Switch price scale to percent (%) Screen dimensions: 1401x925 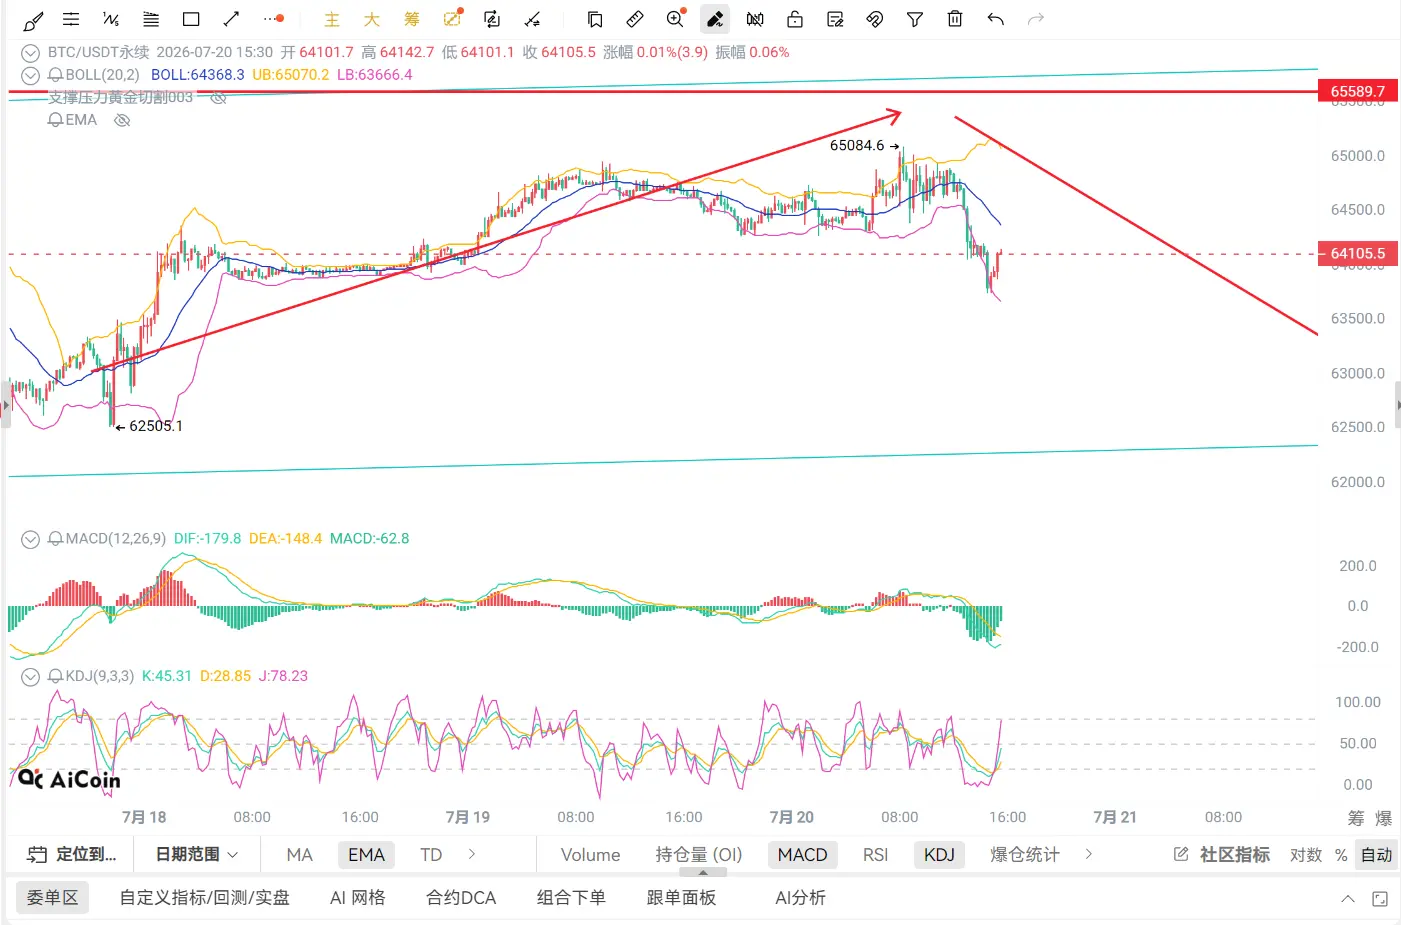pos(1341,855)
